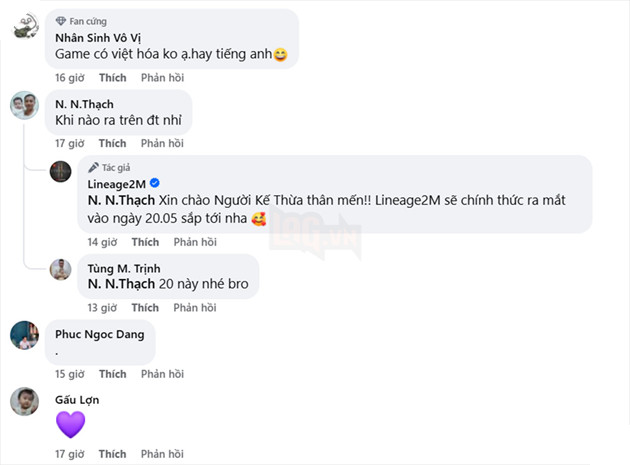The image size is (630, 465).
Task: Like N. N.Thạch's question comment
Action: pyautogui.click(x=113, y=143)
